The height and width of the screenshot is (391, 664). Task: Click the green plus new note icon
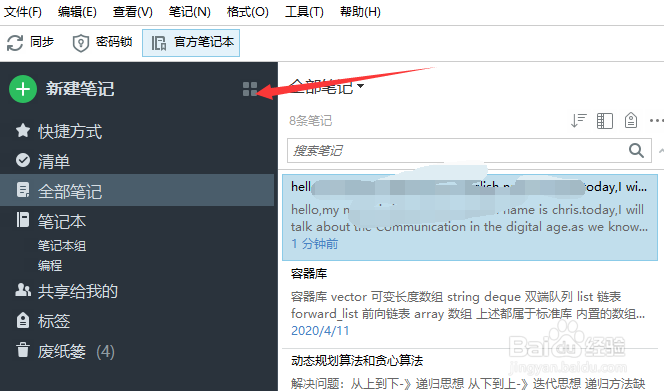(x=23, y=89)
